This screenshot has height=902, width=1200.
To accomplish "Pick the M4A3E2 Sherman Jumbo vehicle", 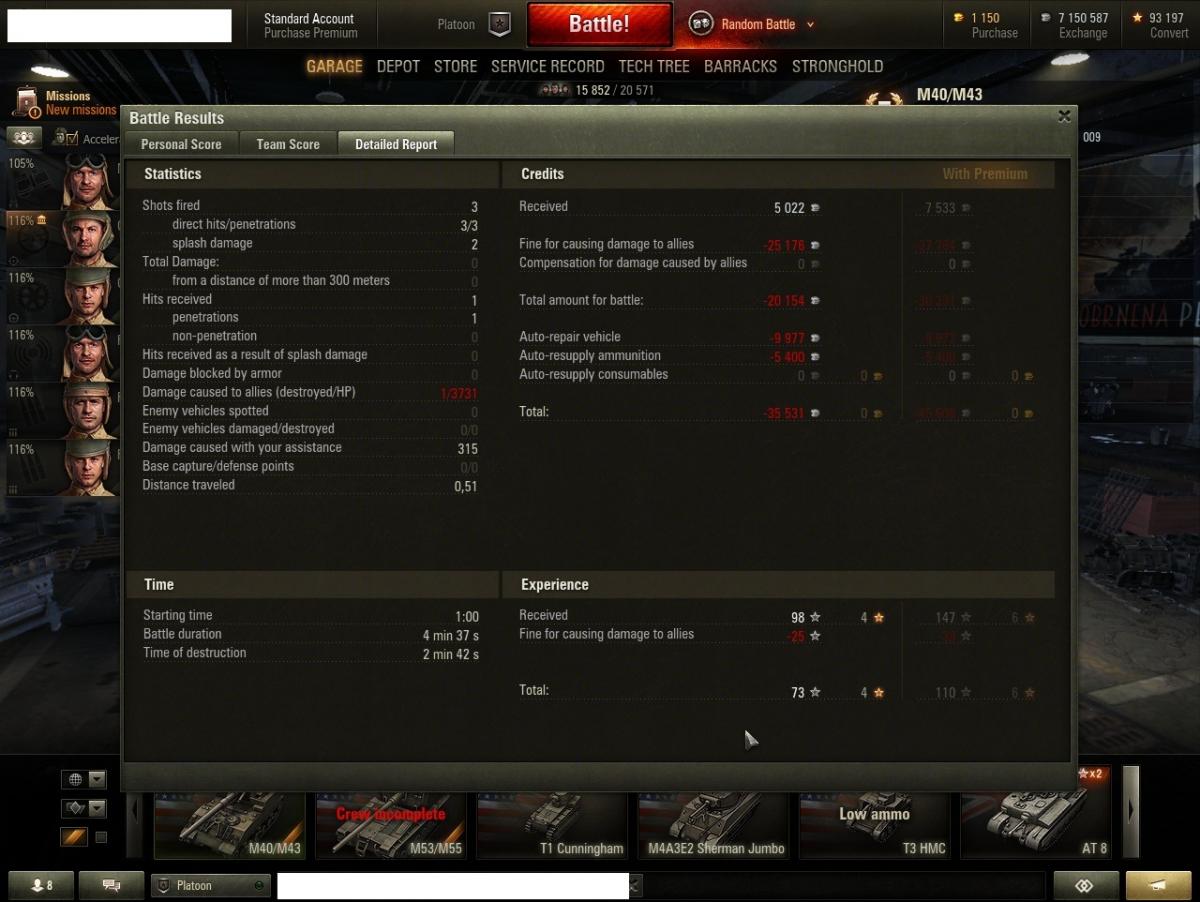I will click(x=713, y=824).
